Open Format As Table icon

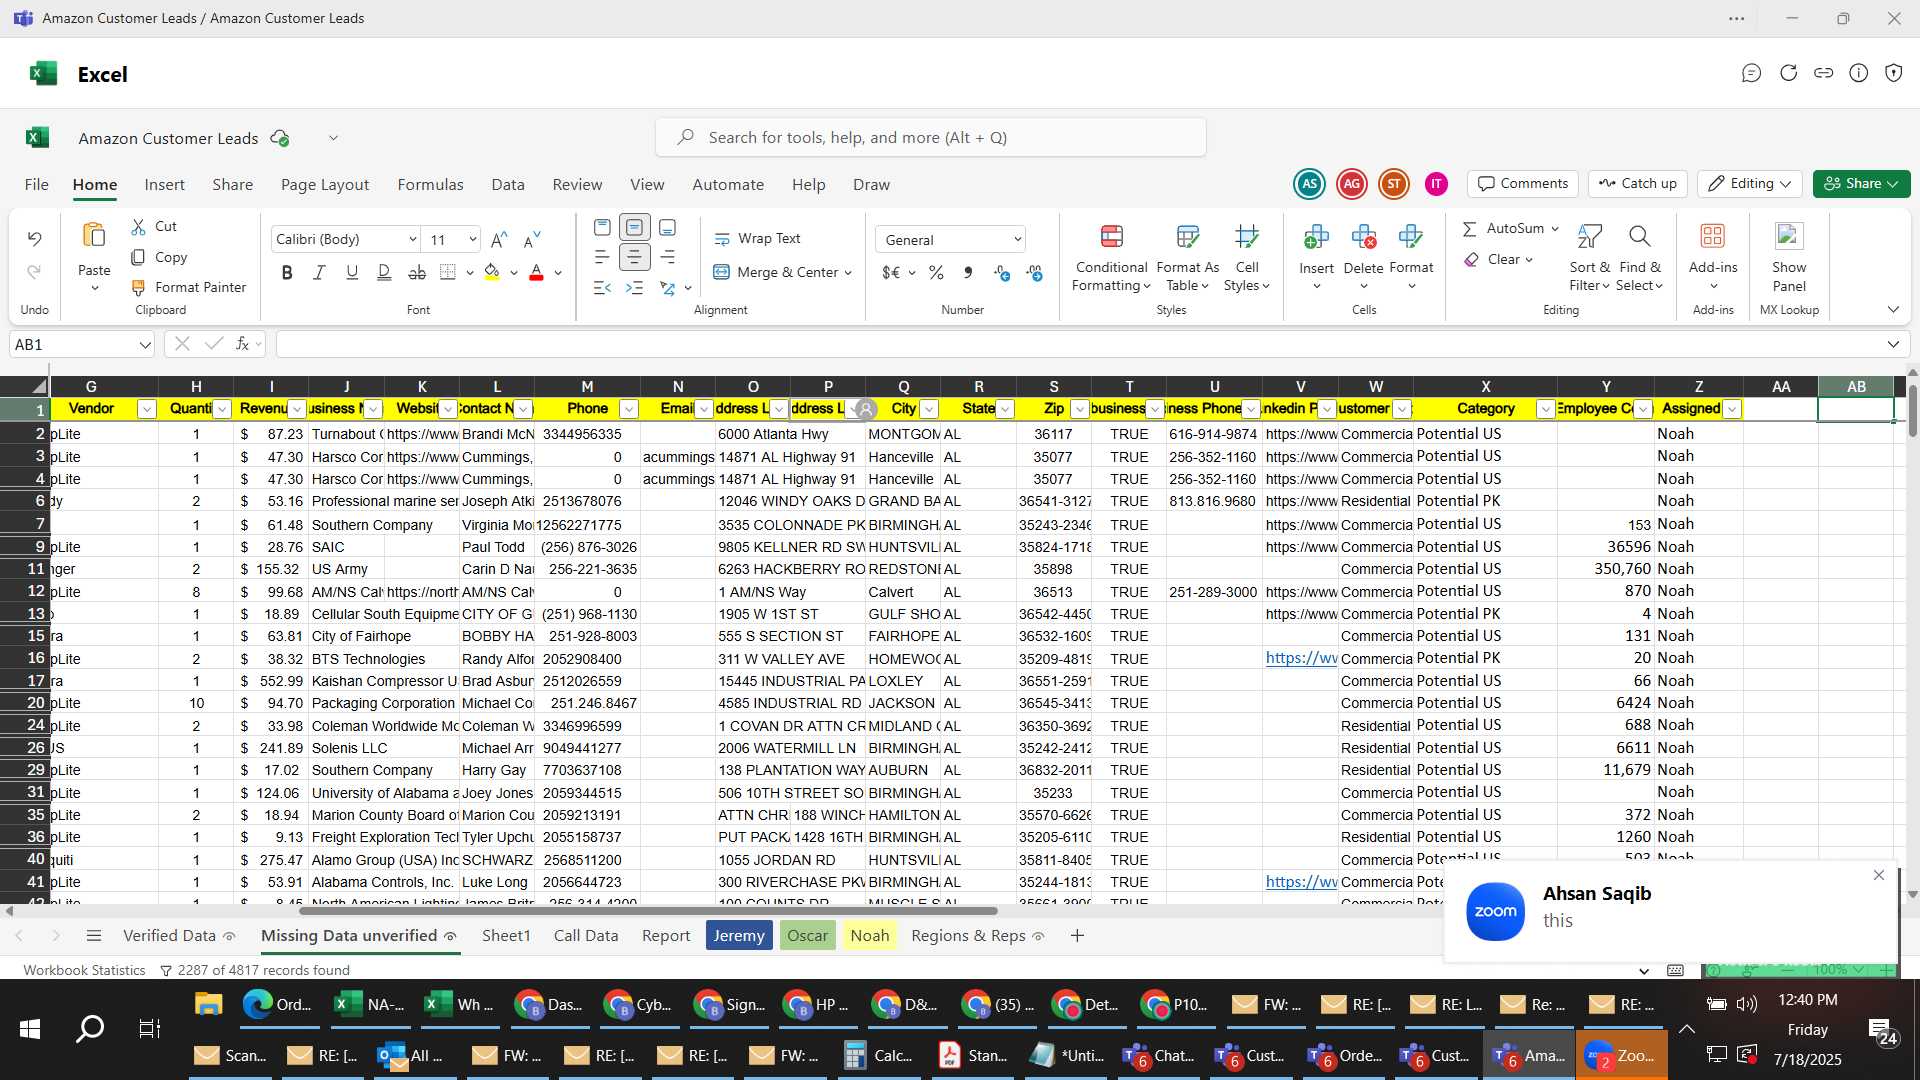pos(1187,237)
